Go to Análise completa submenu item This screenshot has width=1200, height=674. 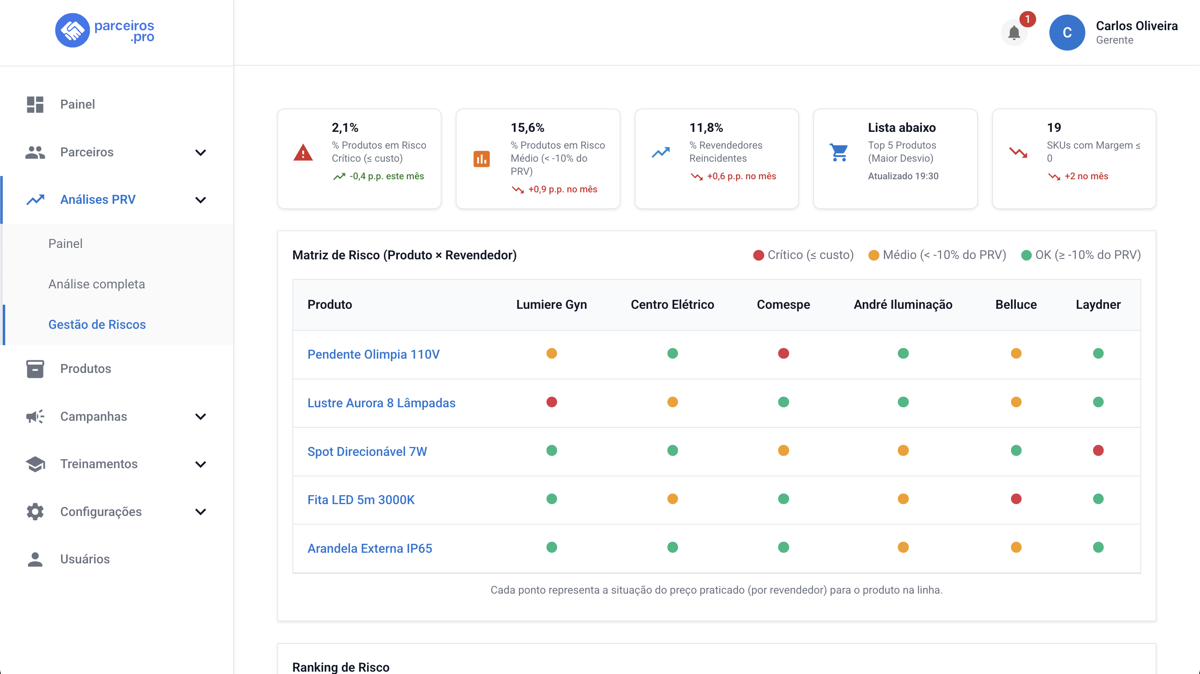[x=97, y=284]
